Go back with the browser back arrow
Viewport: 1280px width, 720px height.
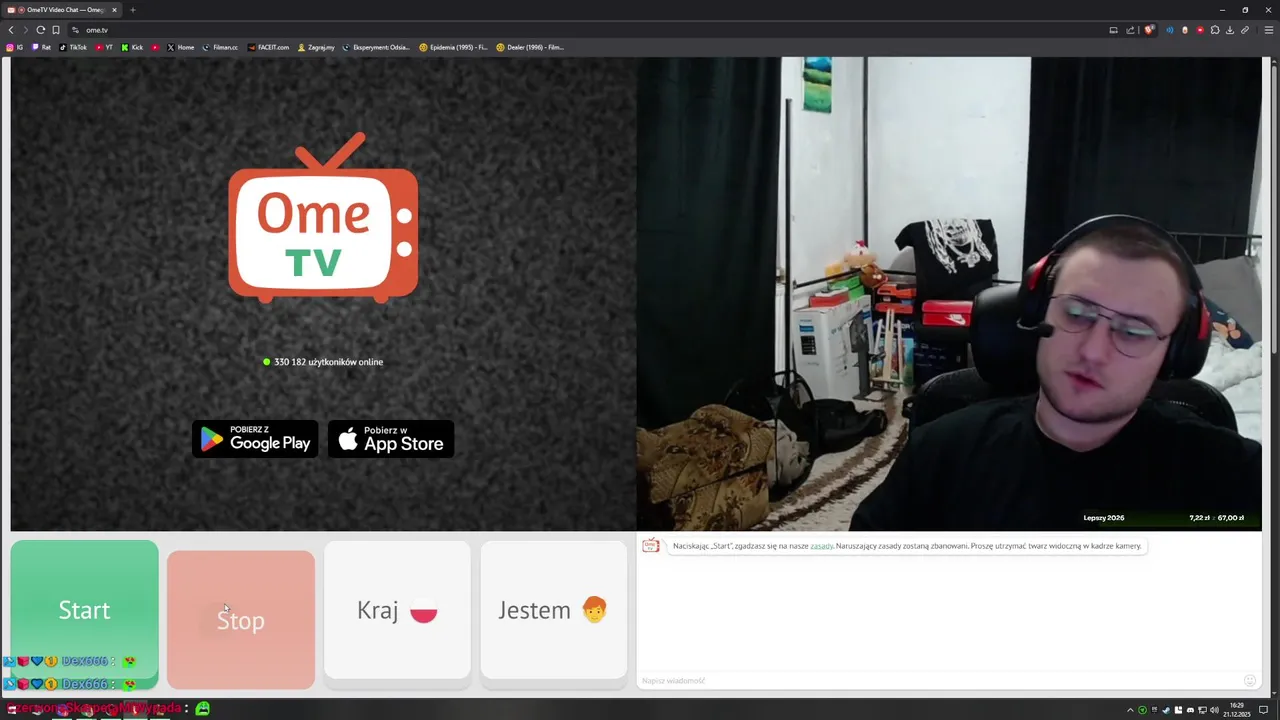pos(11,30)
